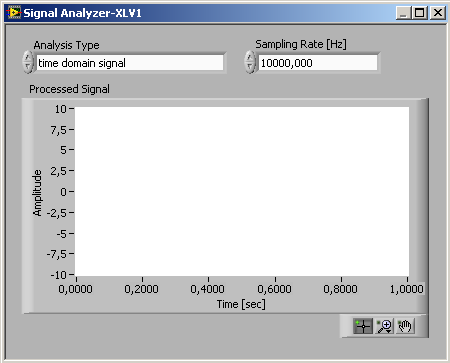
Task: Increase the Sampling Rate with up arrow
Action: click(250, 57)
